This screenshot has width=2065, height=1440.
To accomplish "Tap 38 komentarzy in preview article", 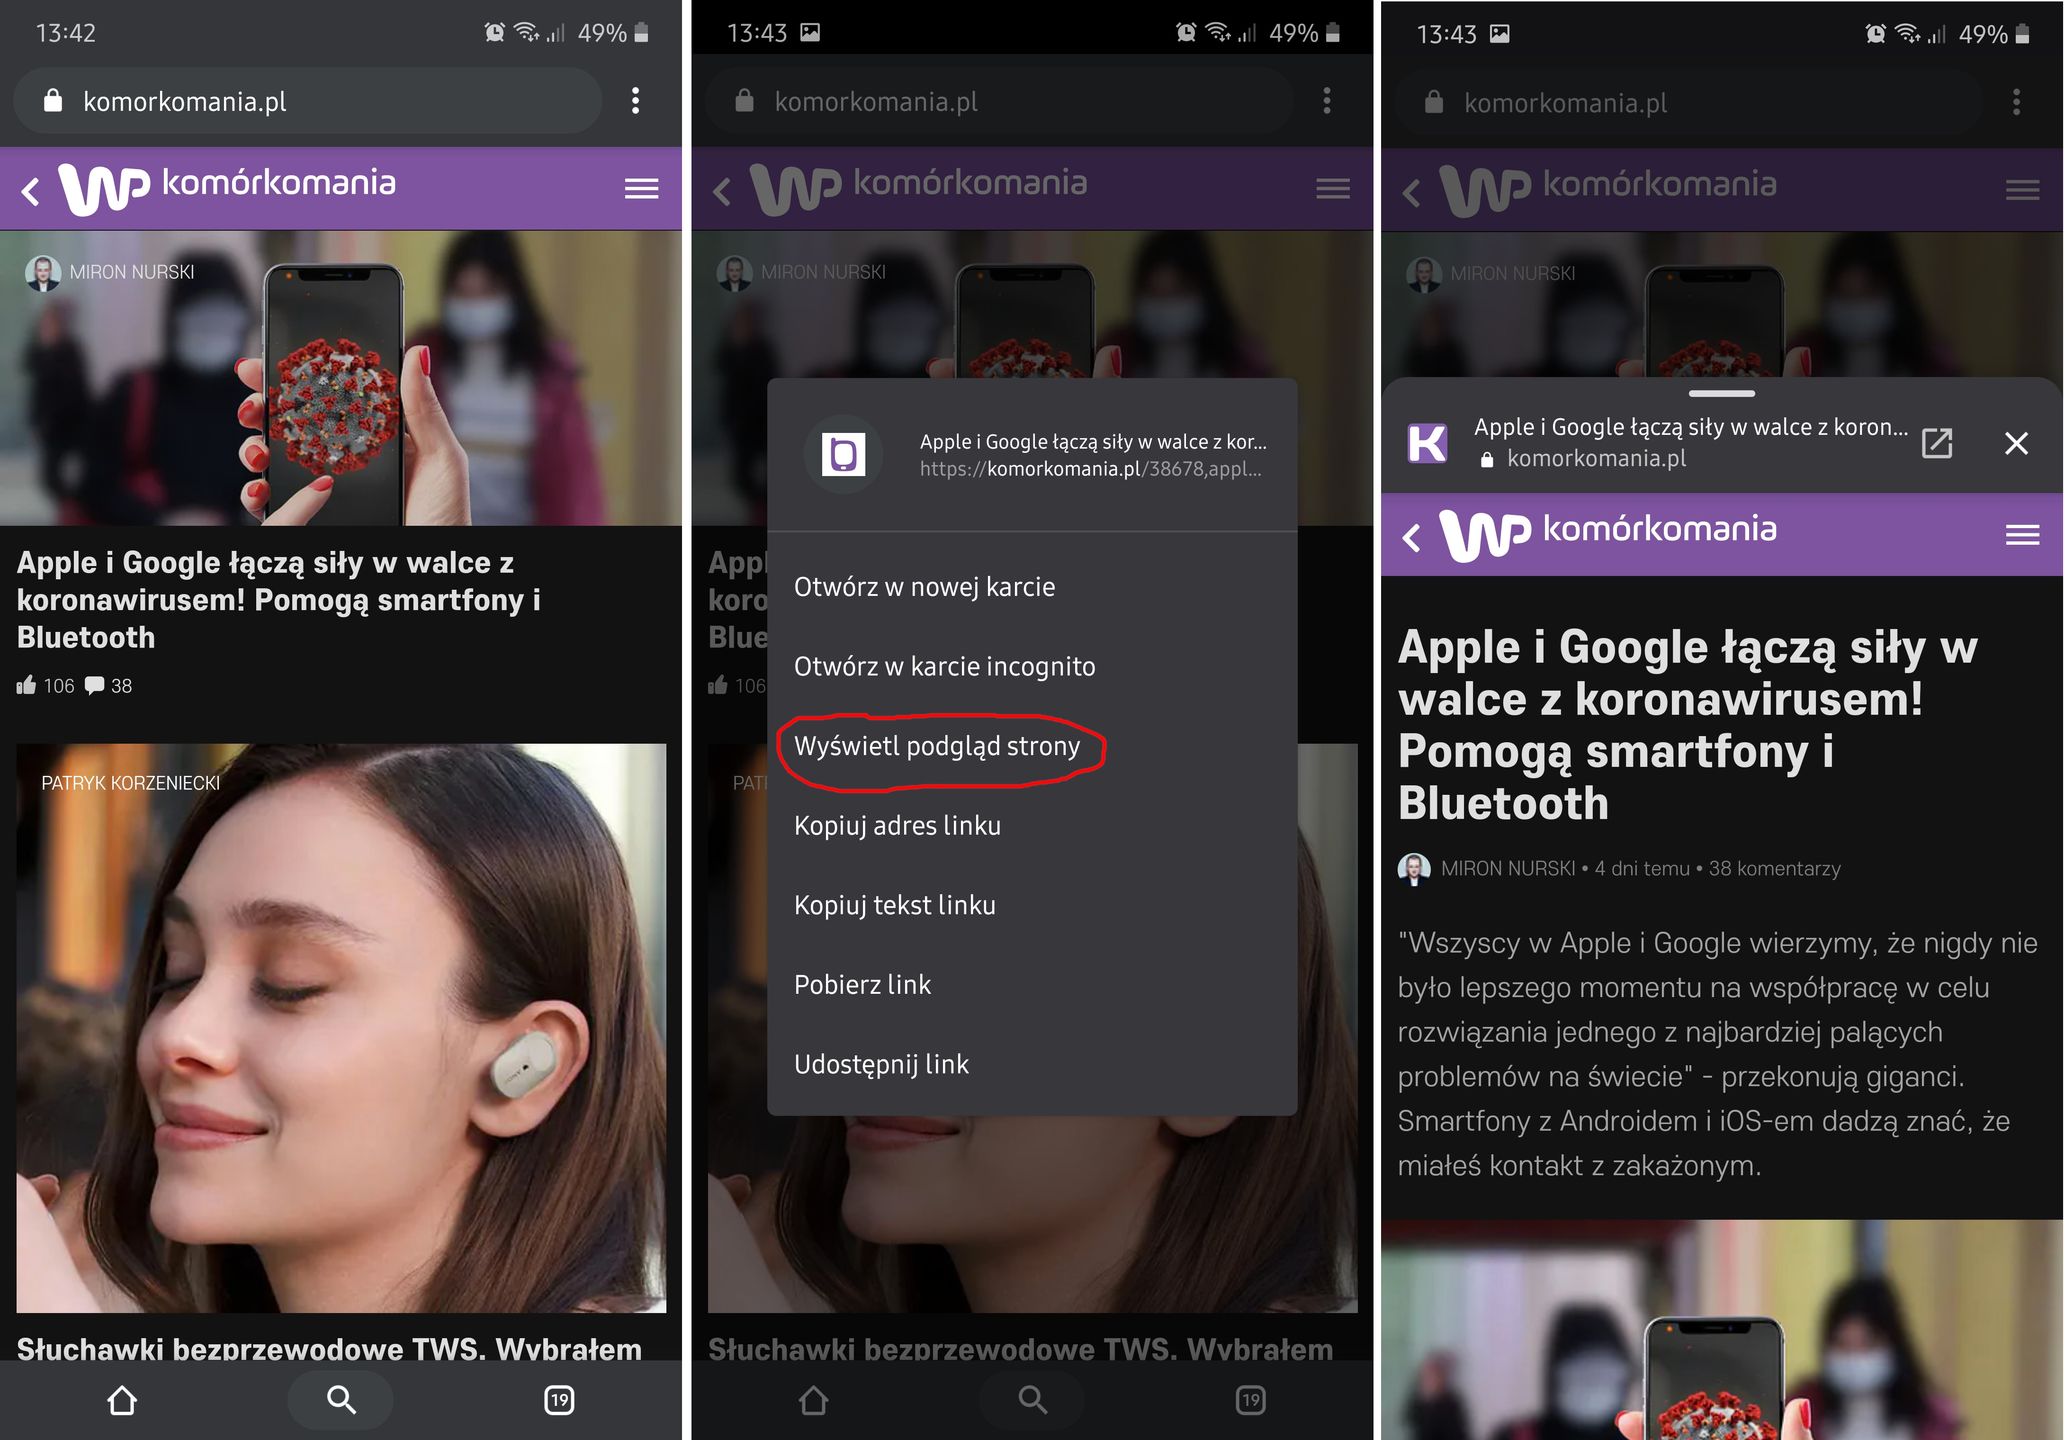I will click(1774, 868).
